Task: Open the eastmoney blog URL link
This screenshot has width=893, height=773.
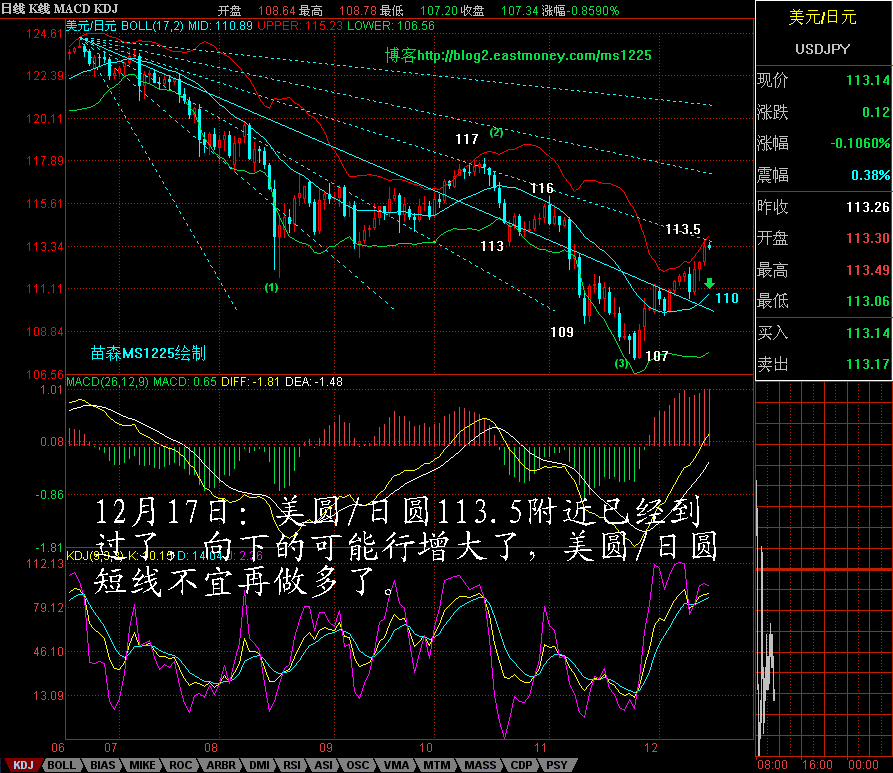Action: [x=534, y=55]
